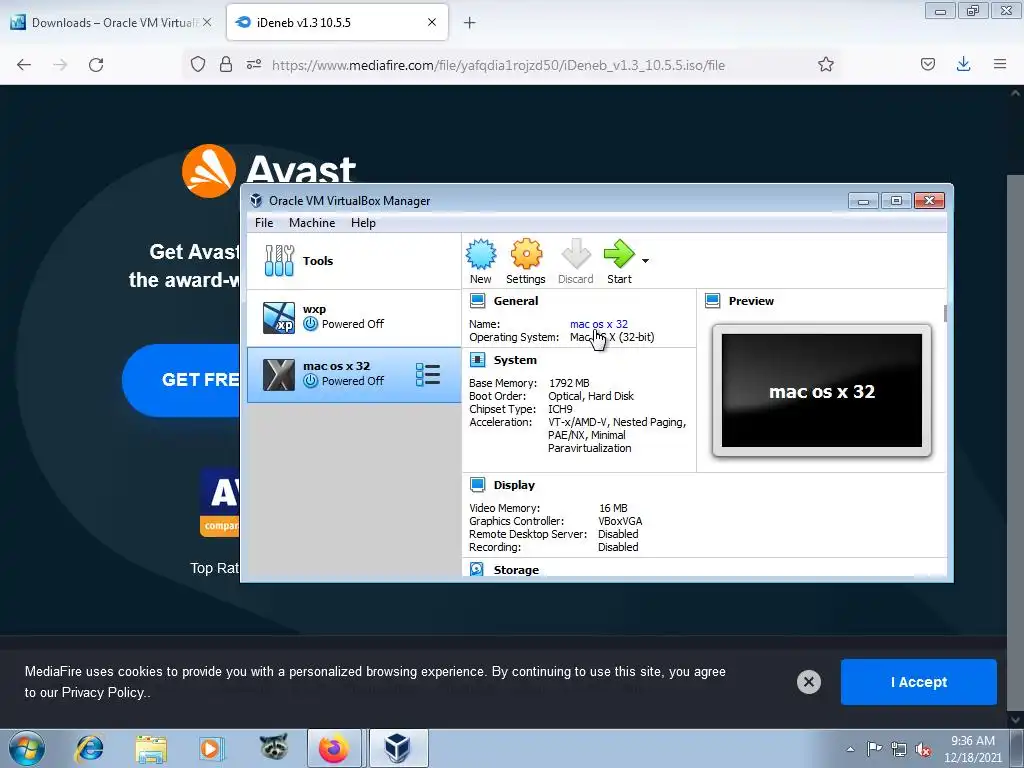Open Windows Media Player from taskbar
This screenshot has height=768, width=1024.
pyautogui.click(x=211, y=748)
